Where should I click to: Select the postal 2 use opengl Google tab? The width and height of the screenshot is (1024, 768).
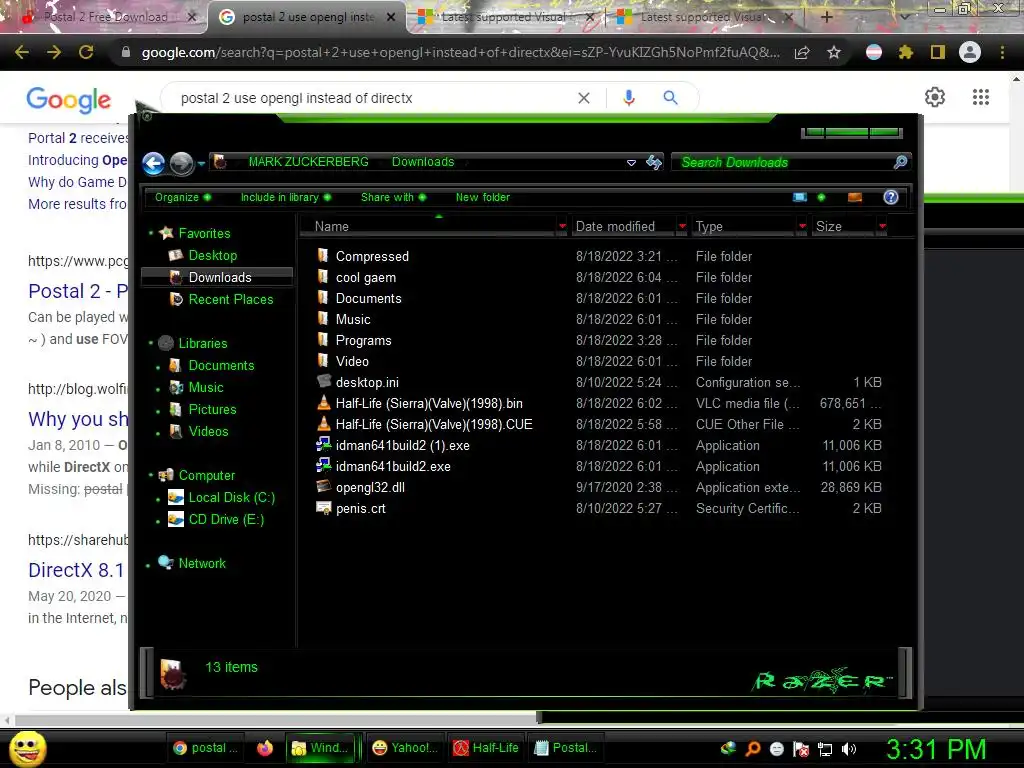tap(308, 17)
